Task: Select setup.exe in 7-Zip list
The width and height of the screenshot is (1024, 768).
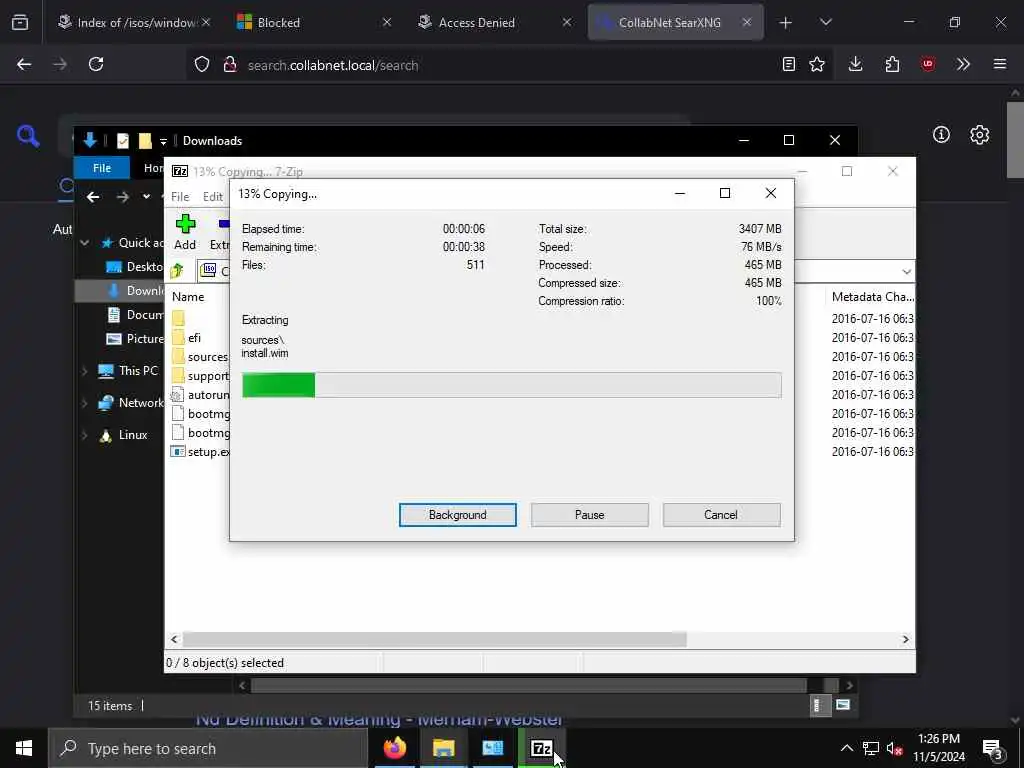Action: [200, 451]
